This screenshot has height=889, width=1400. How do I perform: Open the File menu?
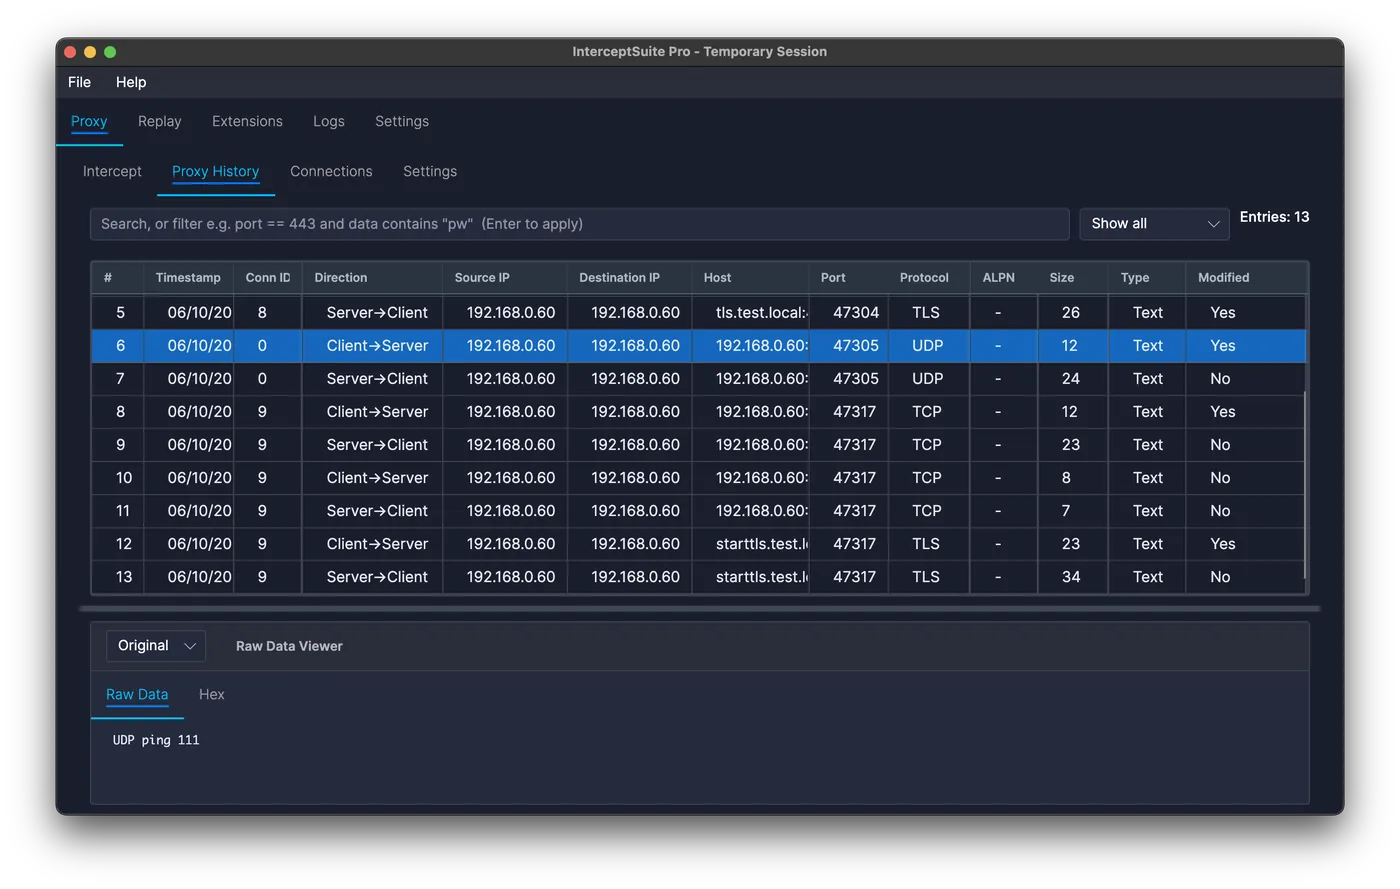pyautogui.click(x=79, y=82)
